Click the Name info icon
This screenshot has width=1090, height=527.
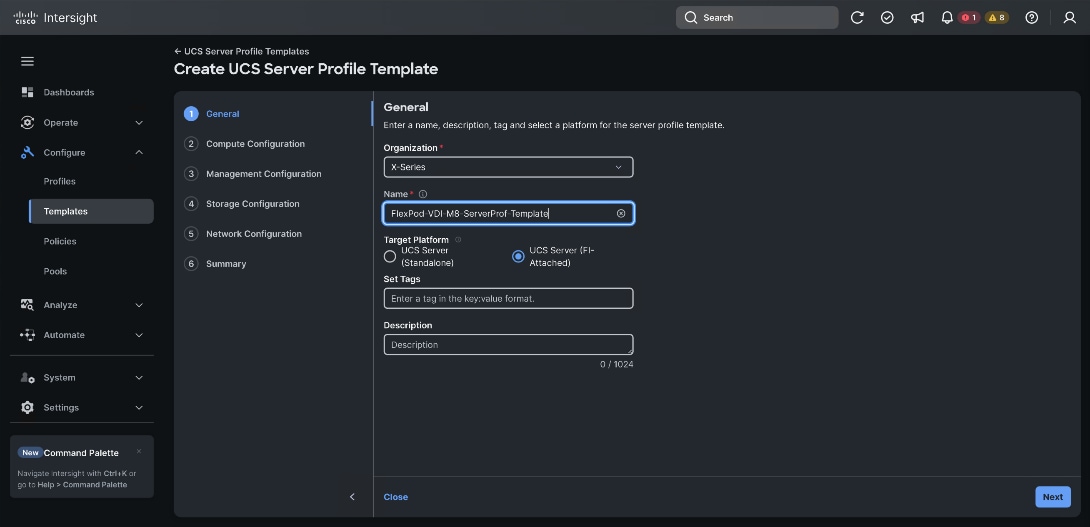pyautogui.click(x=423, y=194)
